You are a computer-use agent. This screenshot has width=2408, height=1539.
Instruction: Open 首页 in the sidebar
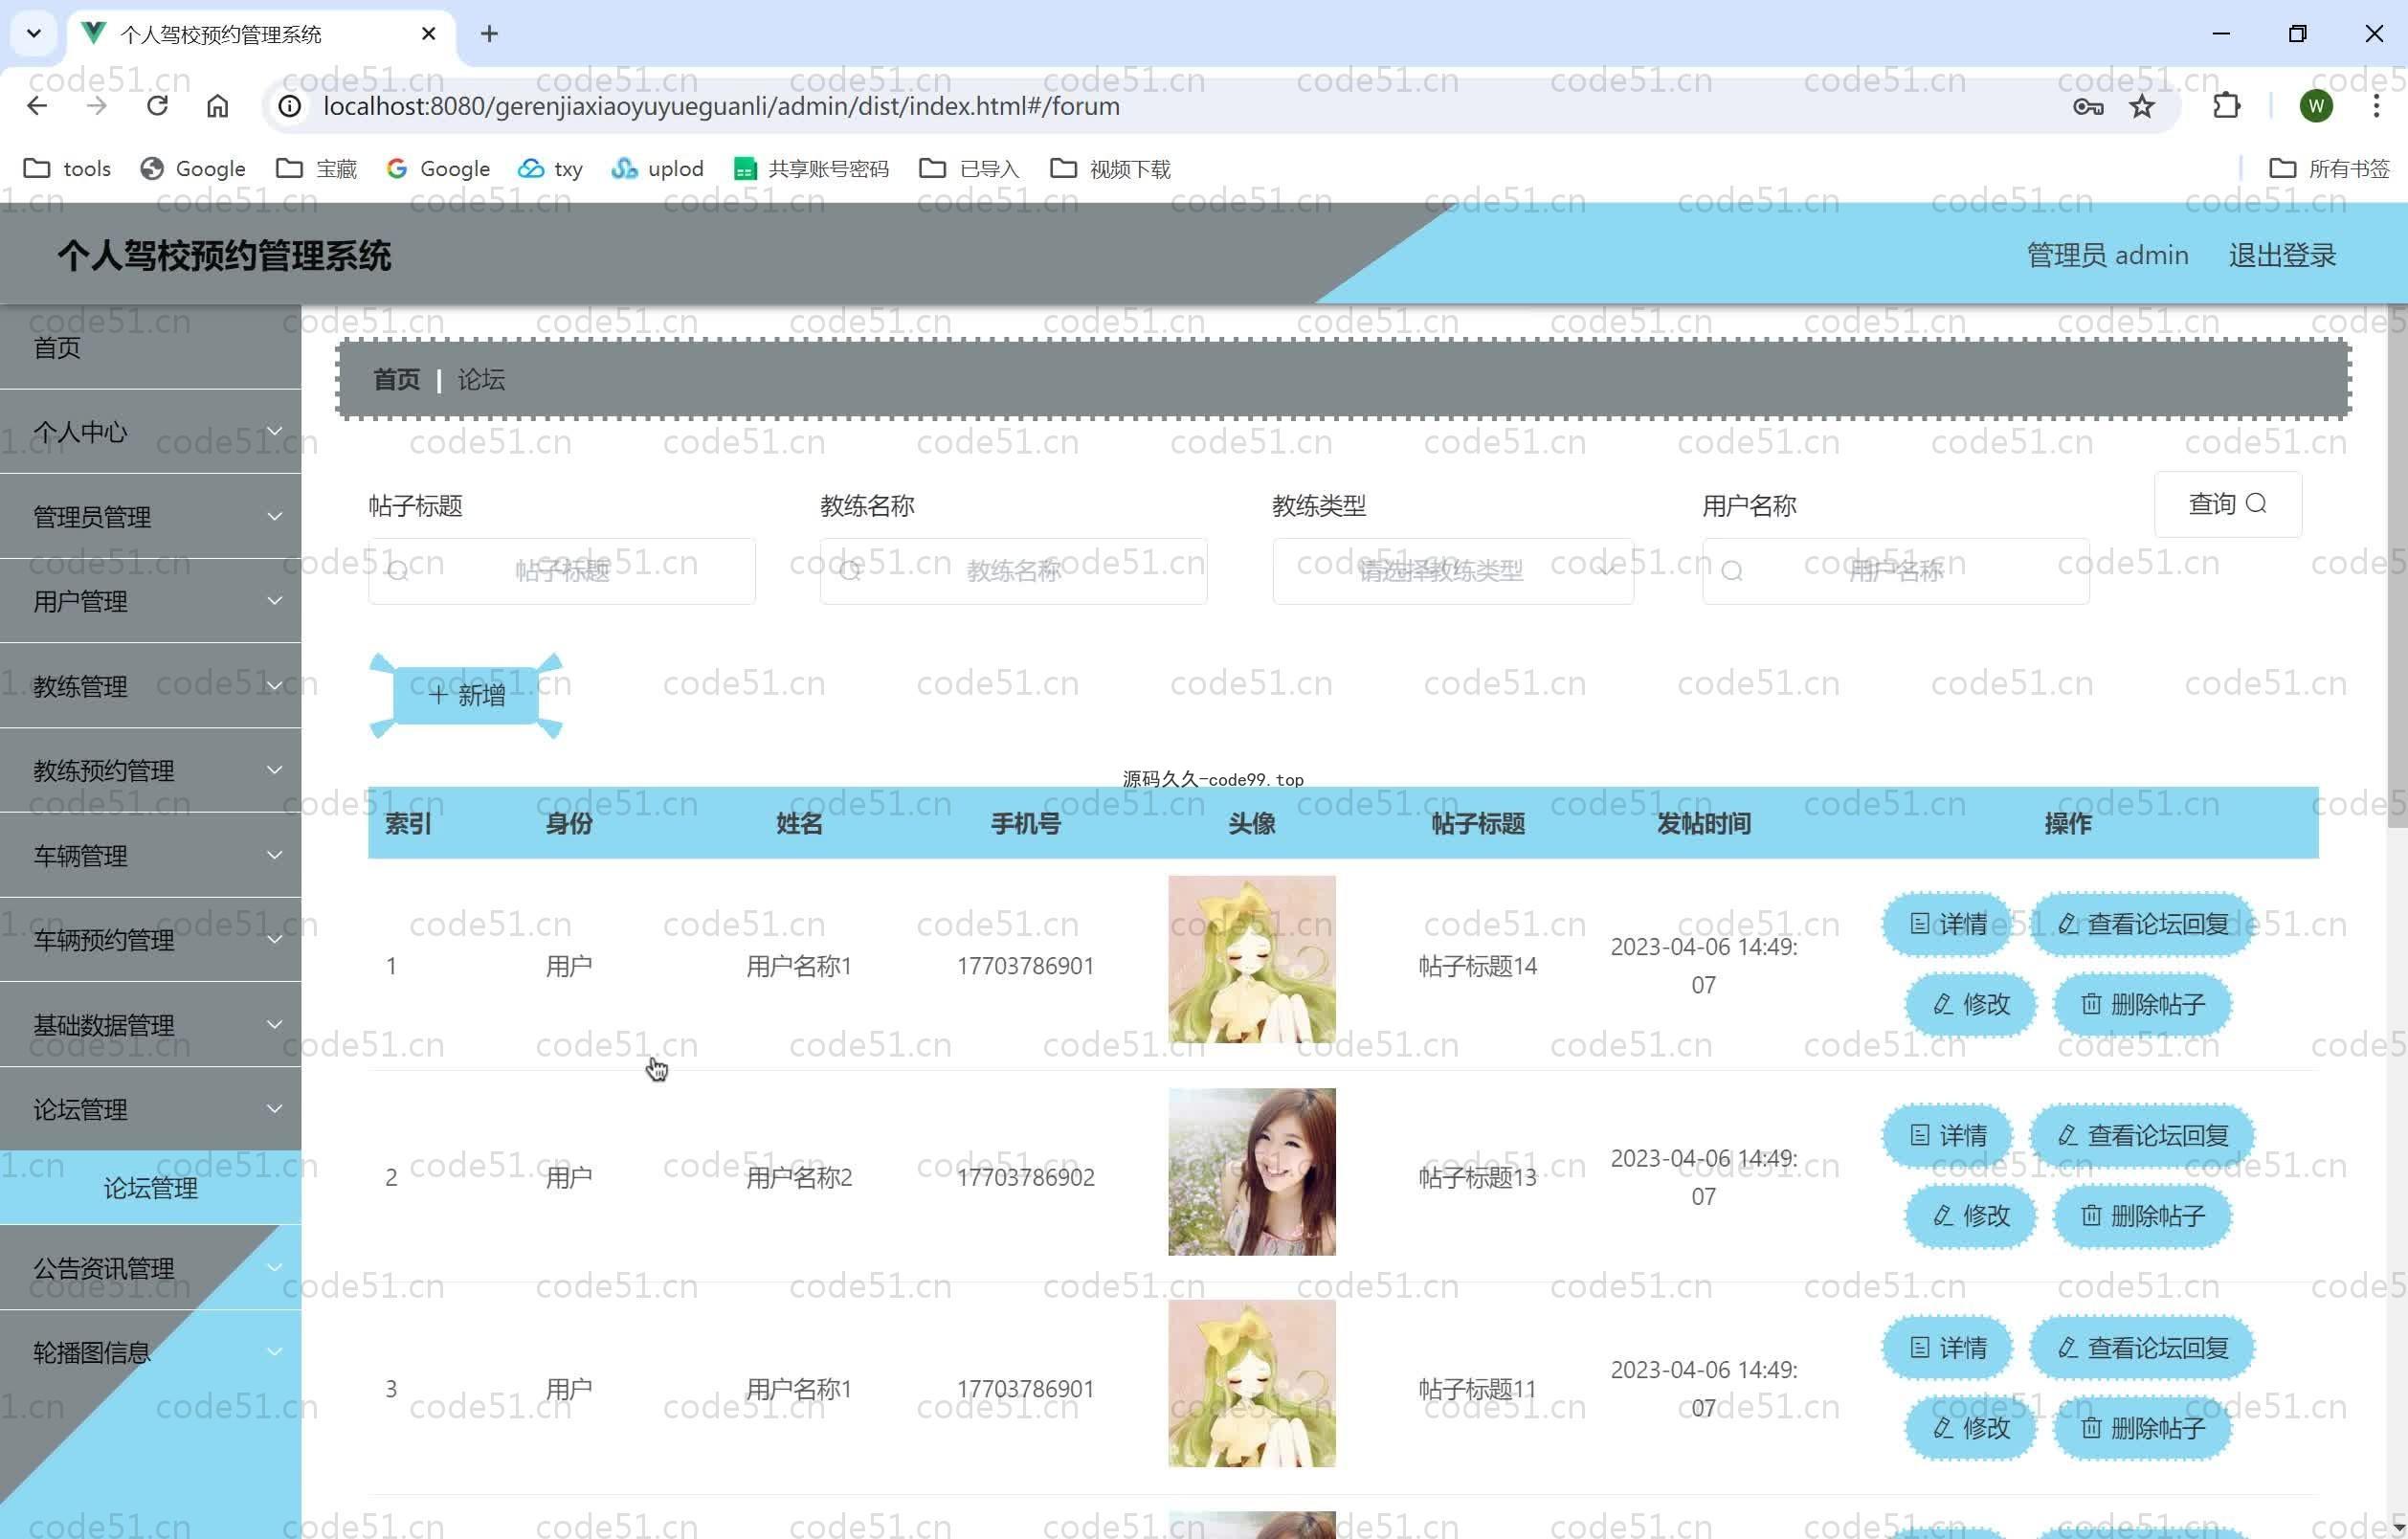coord(150,347)
